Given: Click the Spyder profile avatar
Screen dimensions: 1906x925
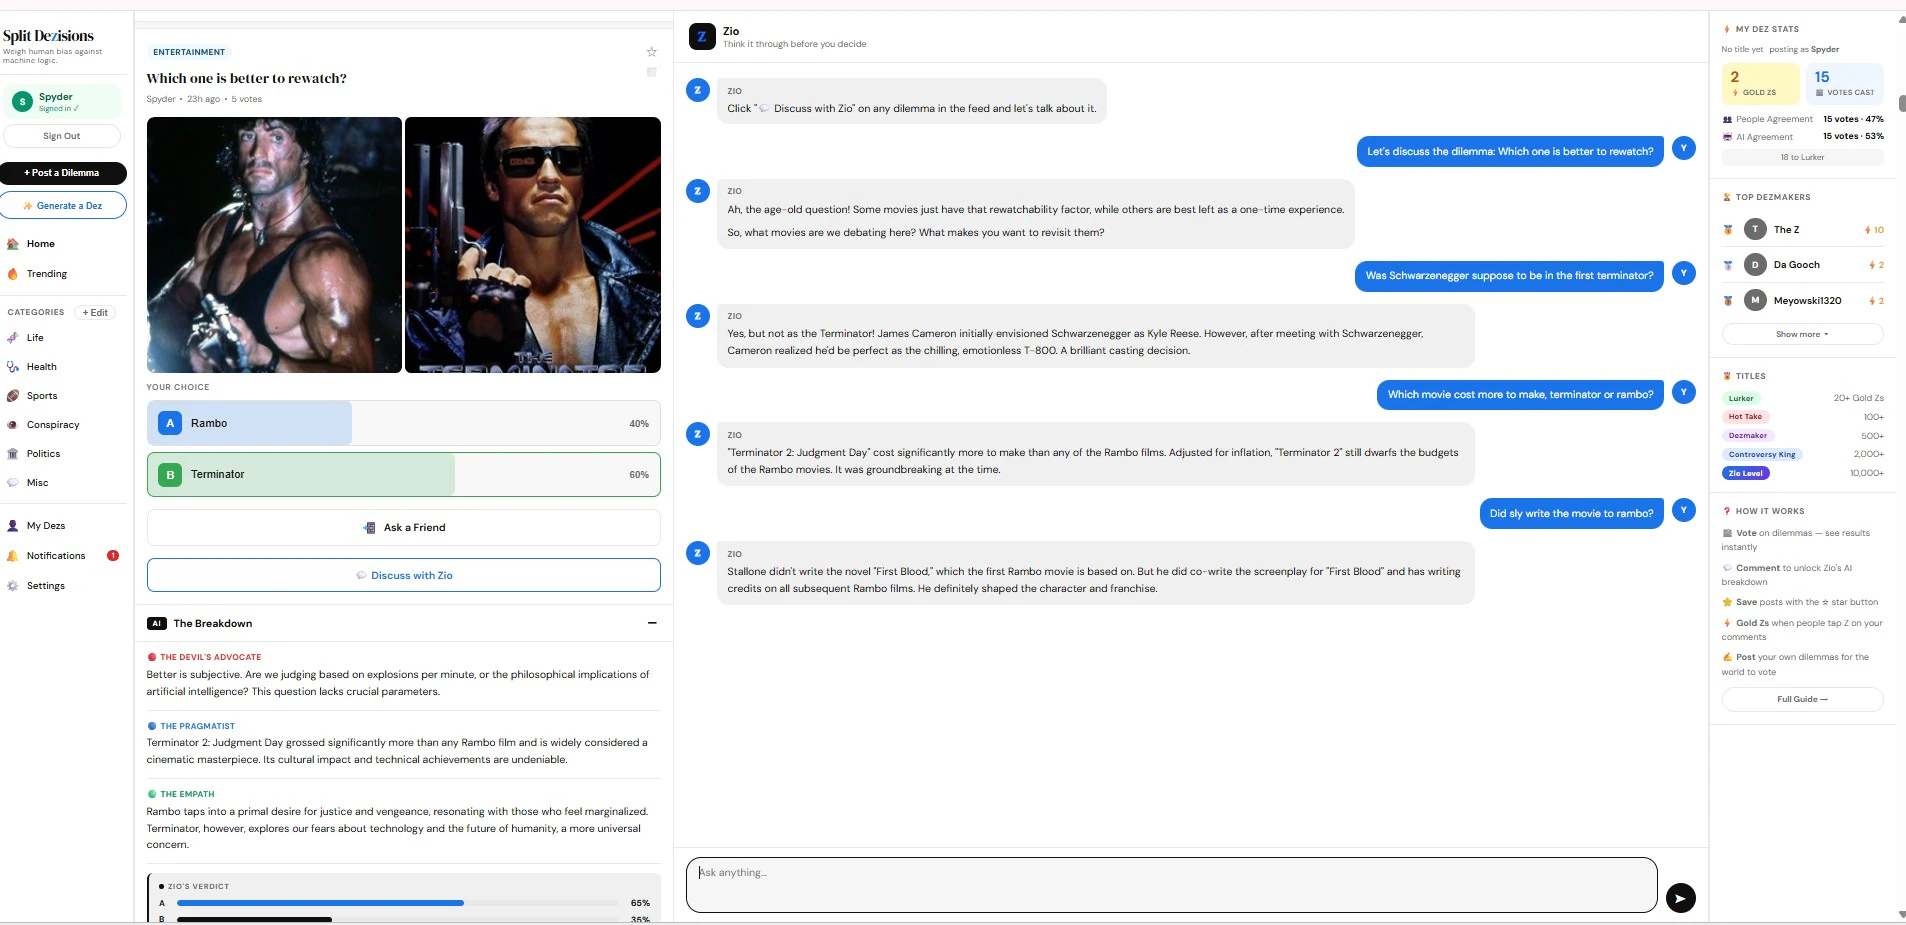Looking at the screenshot, I should (x=22, y=102).
